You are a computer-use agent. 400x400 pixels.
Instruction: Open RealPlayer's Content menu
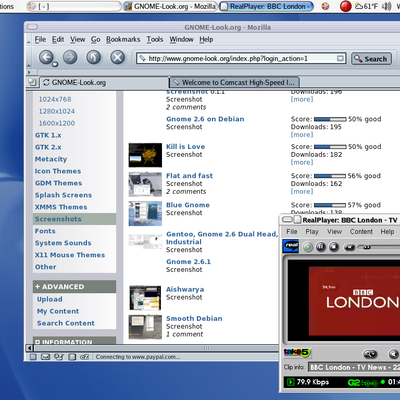pyautogui.click(x=361, y=232)
